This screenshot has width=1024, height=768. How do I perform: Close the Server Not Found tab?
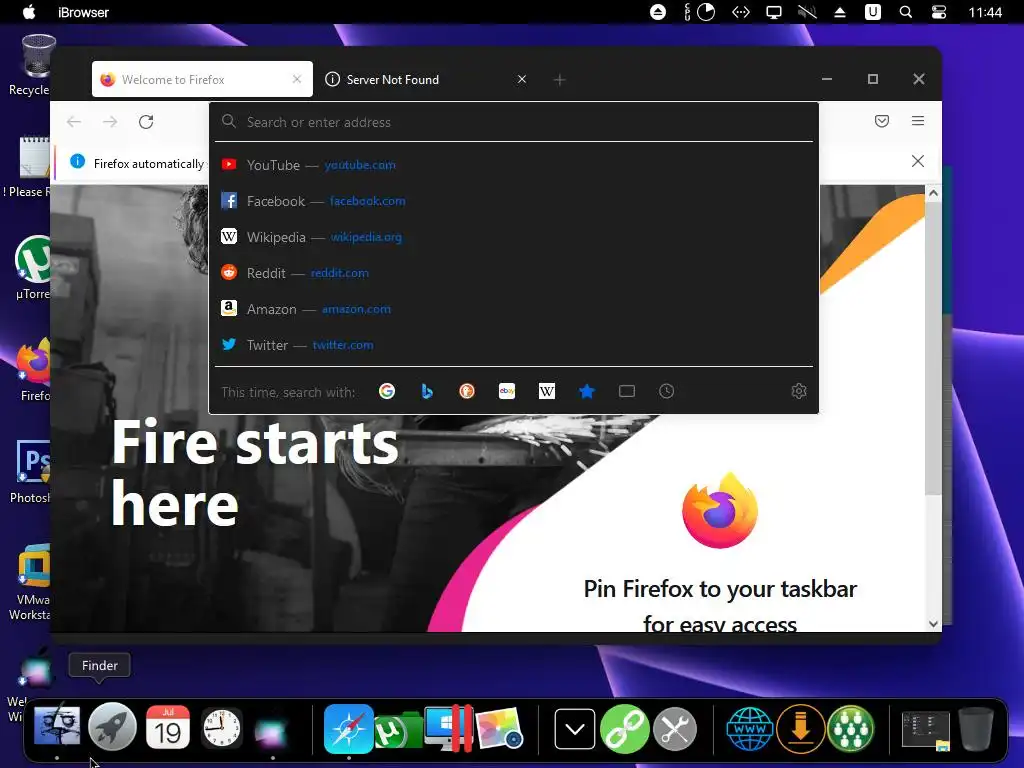tap(521, 79)
